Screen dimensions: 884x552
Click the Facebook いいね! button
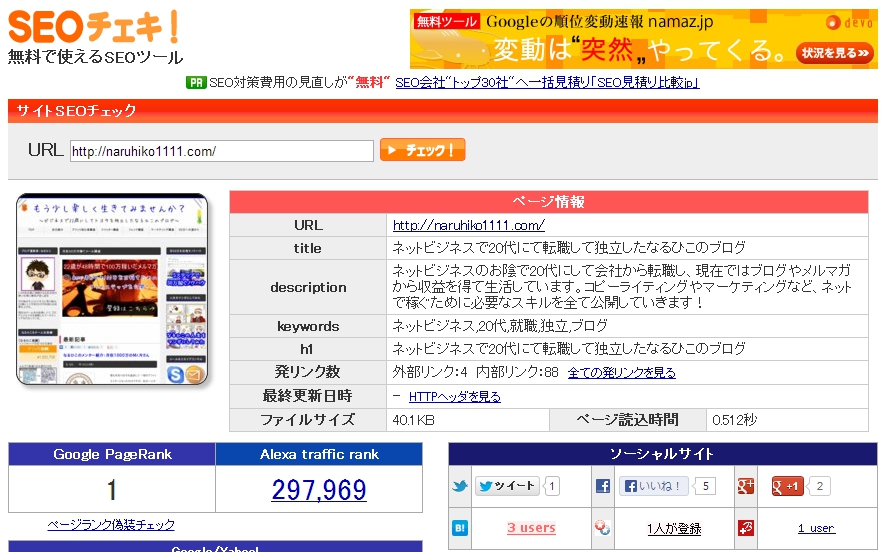point(653,485)
